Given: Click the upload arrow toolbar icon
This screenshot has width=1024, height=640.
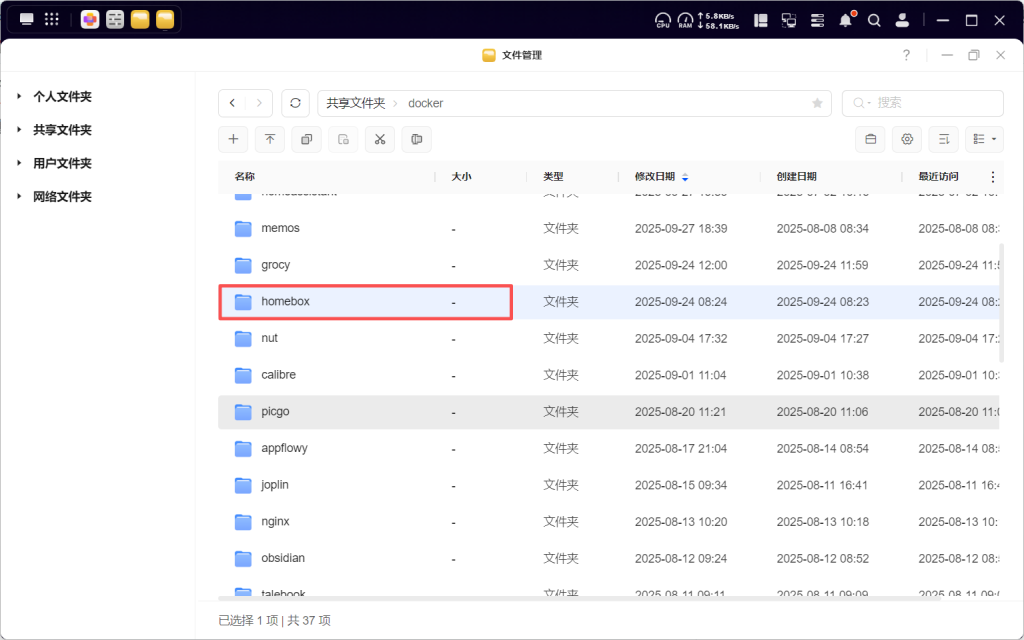Looking at the screenshot, I should (270, 139).
